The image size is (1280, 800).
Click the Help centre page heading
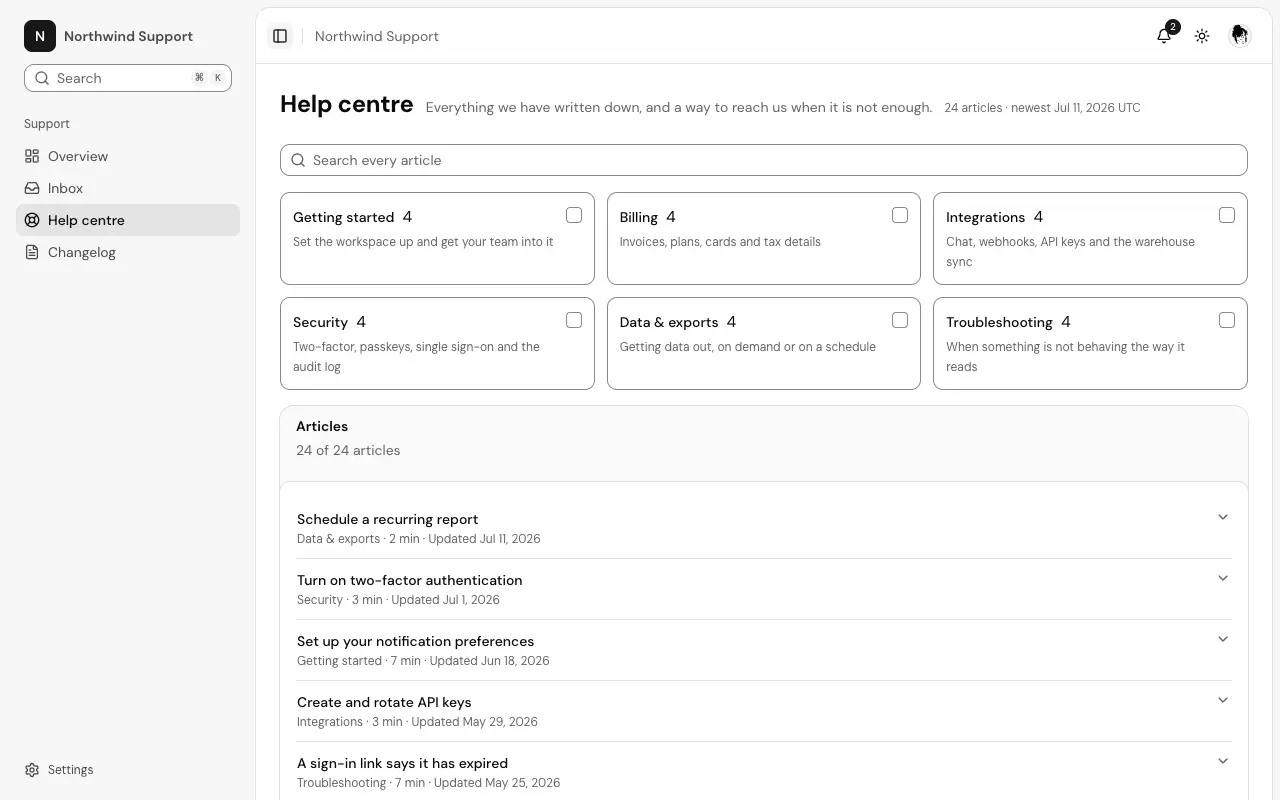(x=346, y=104)
